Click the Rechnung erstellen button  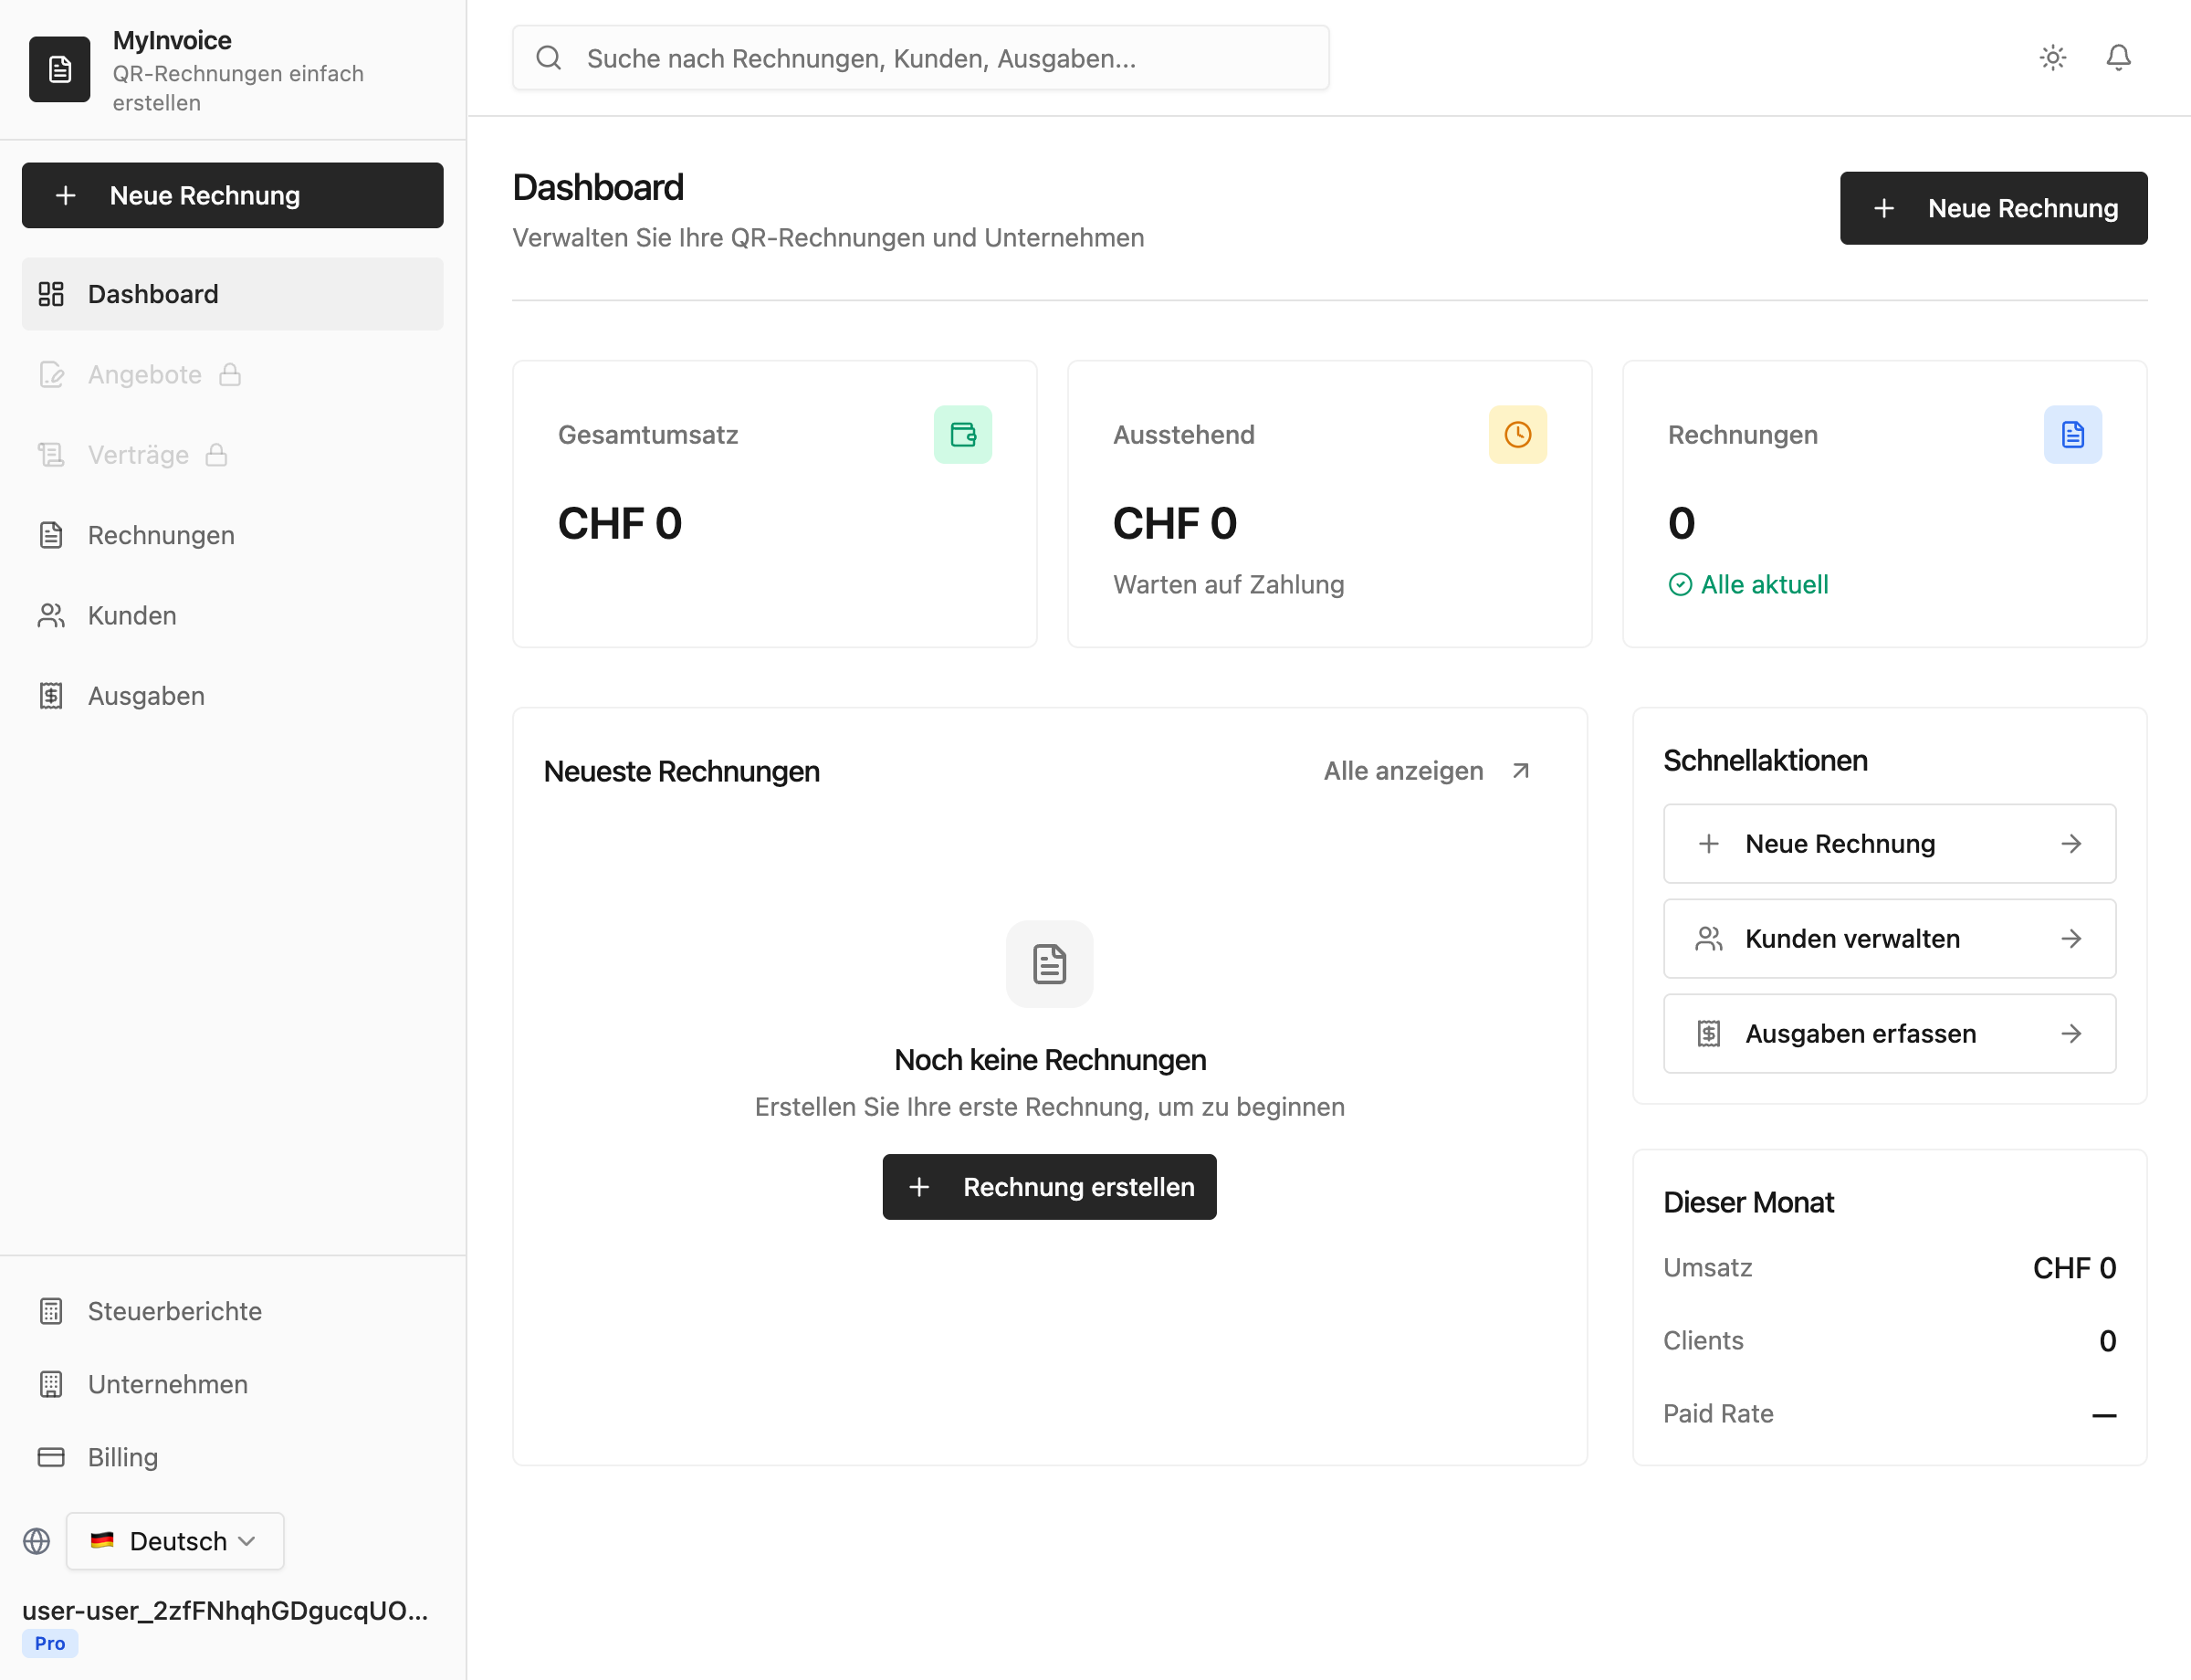(x=1049, y=1187)
